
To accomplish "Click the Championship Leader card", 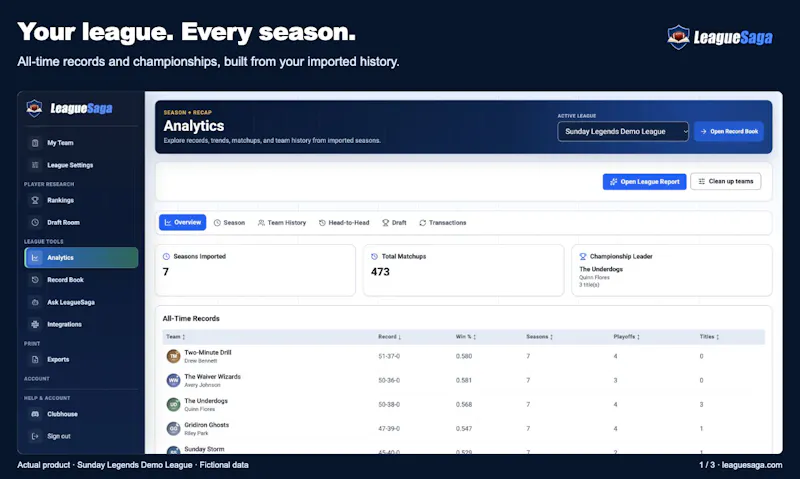I will (x=672, y=270).
